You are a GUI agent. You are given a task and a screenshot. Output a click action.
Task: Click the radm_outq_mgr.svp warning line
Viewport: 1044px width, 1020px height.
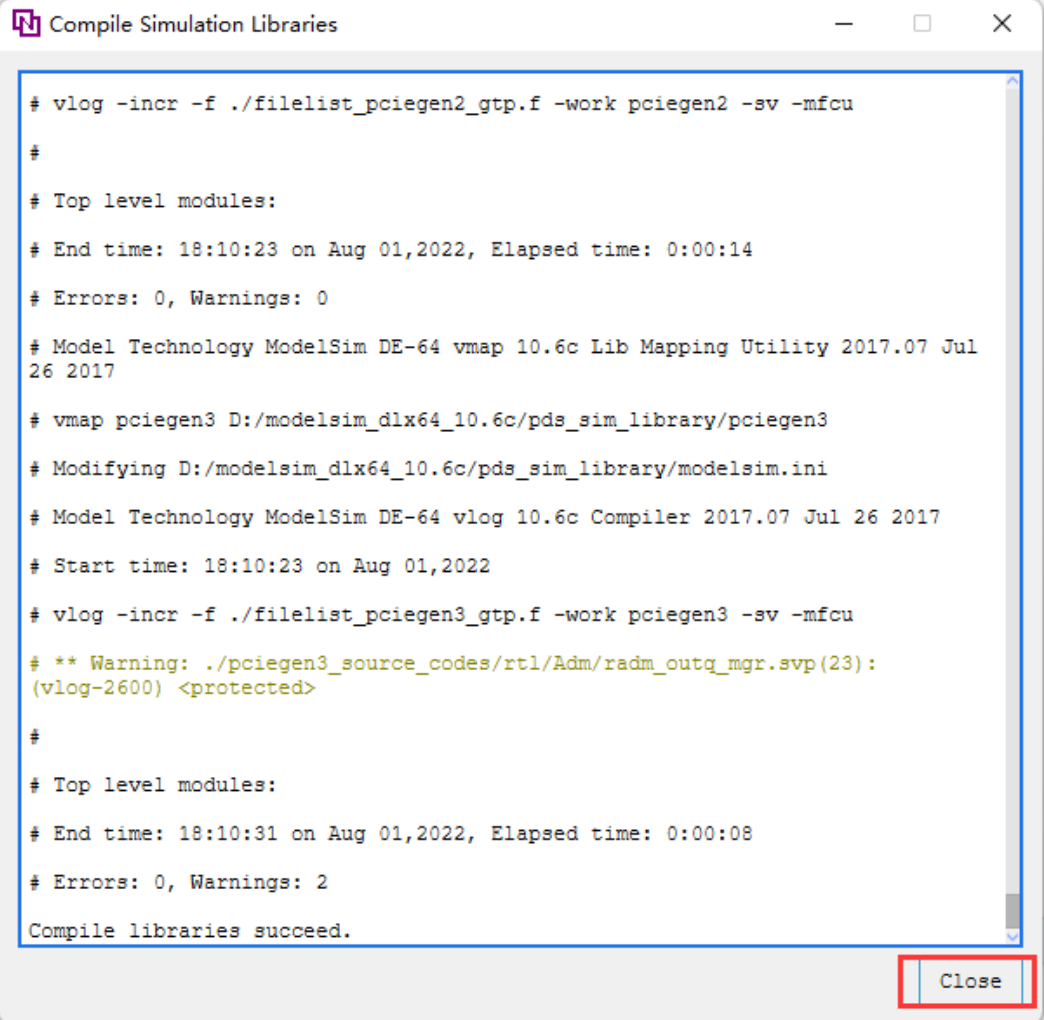point(453,675)
